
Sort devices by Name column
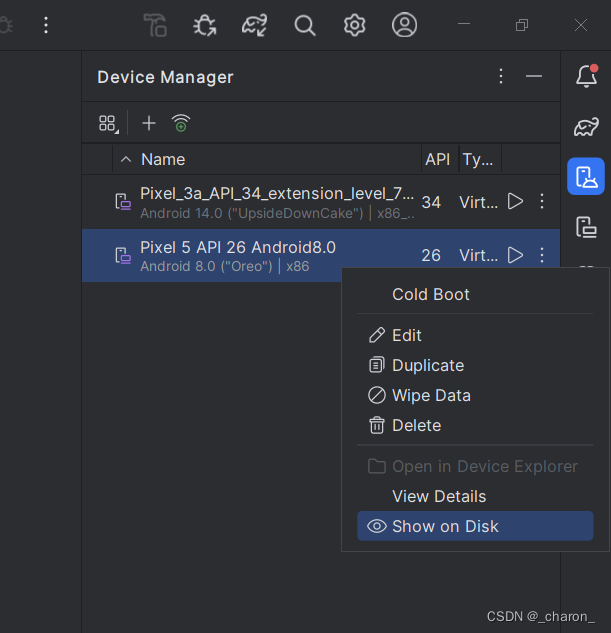pyautogui.click(x=163, y=159)
